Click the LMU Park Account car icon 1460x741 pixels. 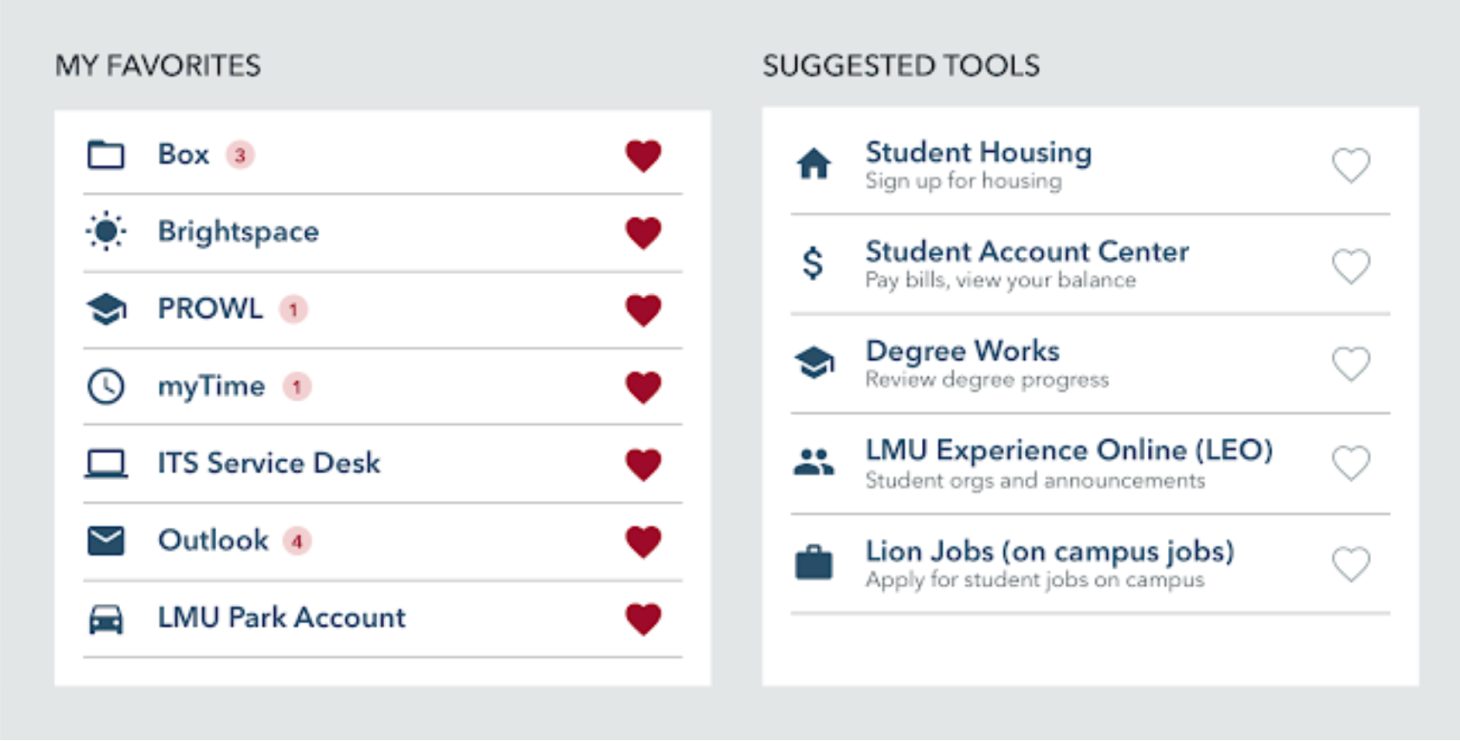click(x=106, y=619)
